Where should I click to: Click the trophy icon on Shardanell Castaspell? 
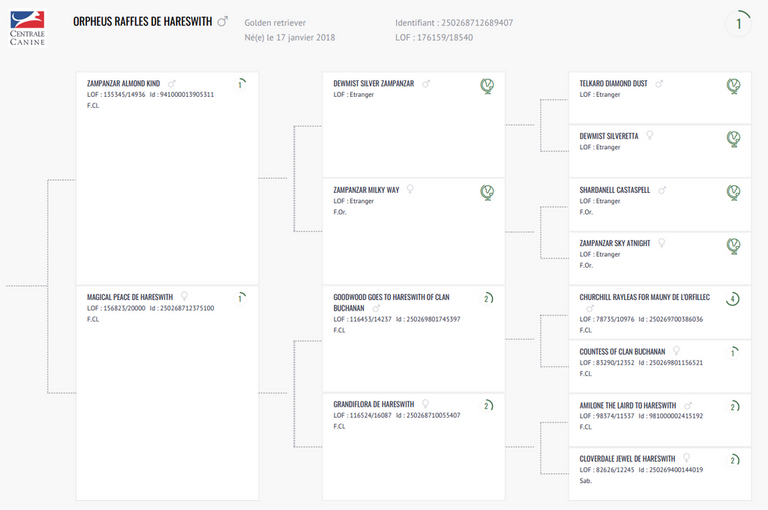point(733,192)
